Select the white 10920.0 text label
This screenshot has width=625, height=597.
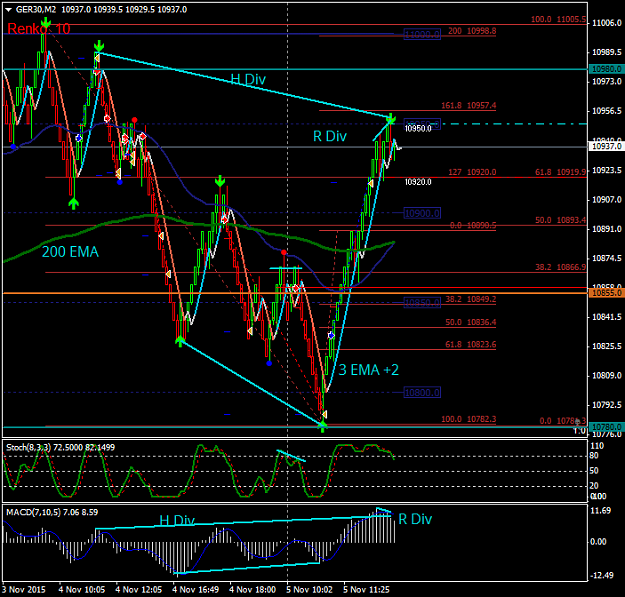pos(418,182)
